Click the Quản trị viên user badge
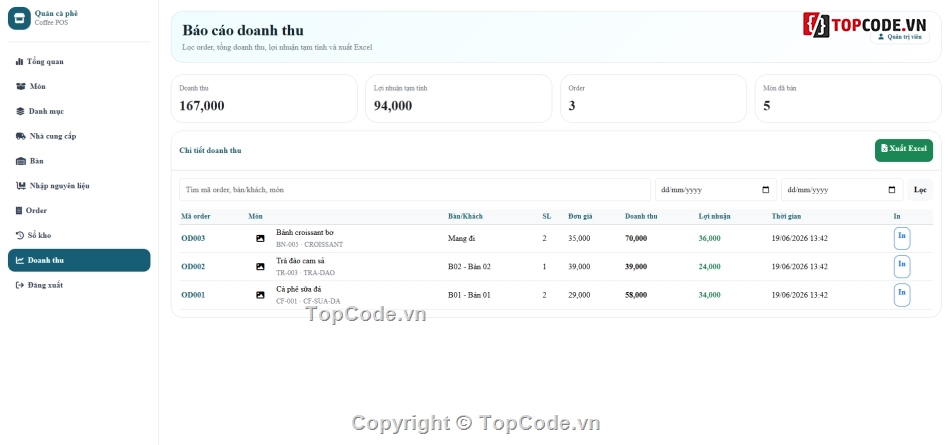Screen dimensions: 950x445 [x=900, y=37]
